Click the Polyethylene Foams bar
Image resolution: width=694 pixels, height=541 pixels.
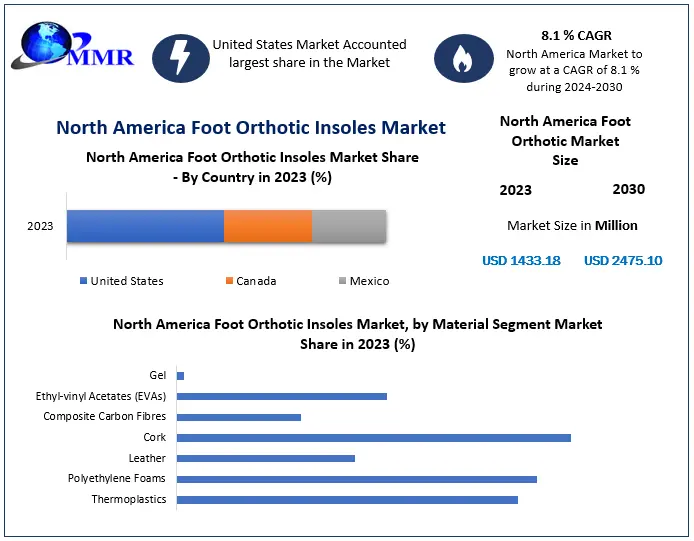click(356, 479)
